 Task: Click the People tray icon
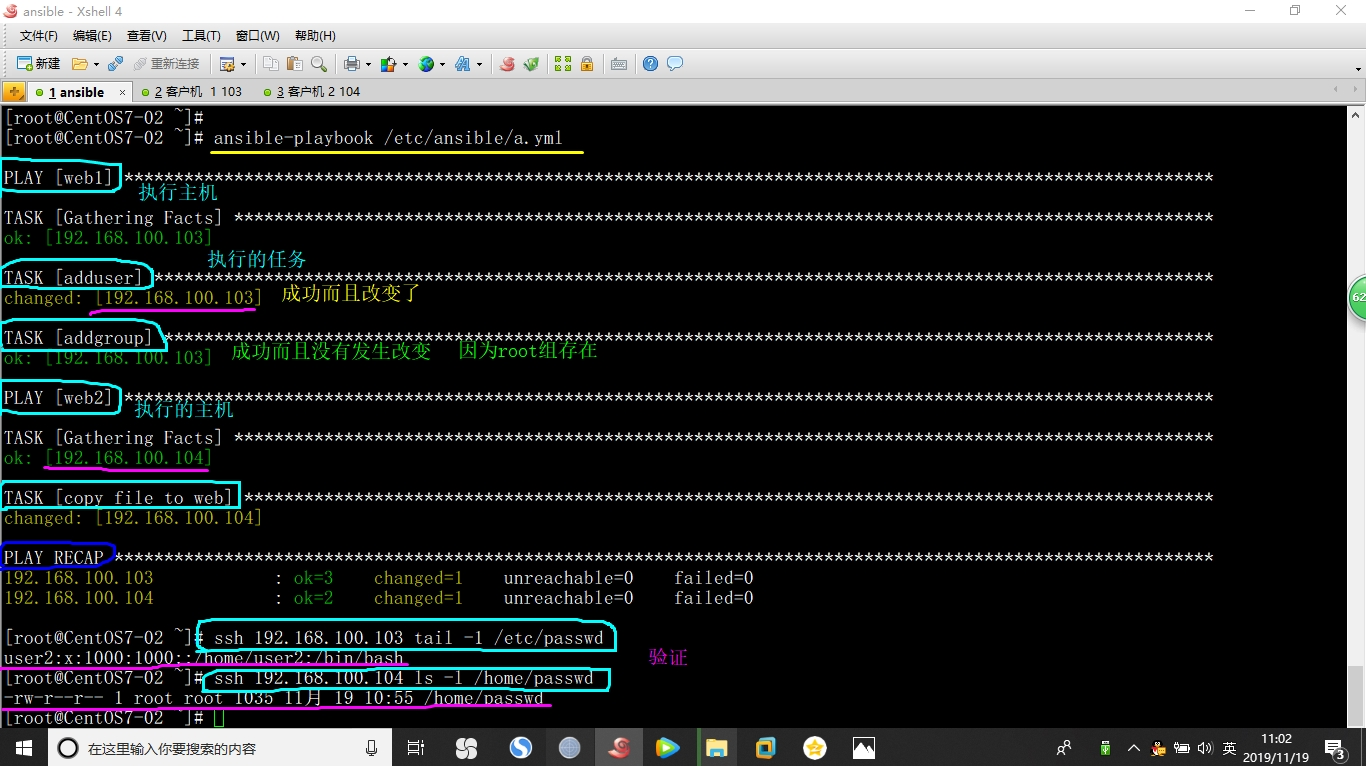tap(1064, 747)
